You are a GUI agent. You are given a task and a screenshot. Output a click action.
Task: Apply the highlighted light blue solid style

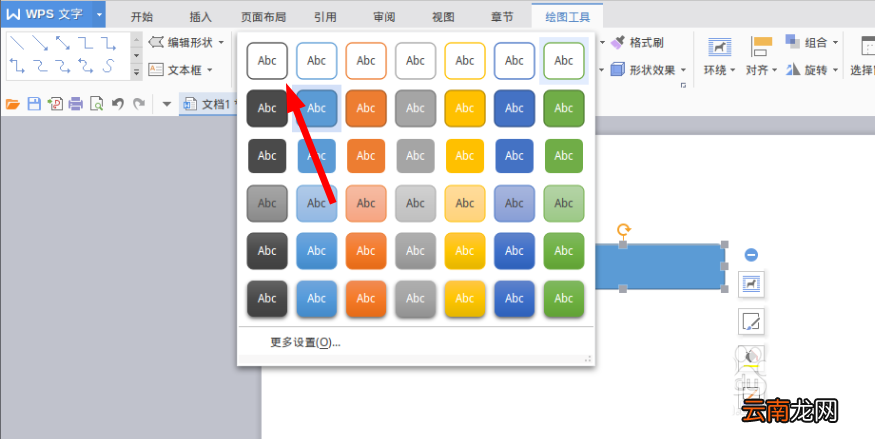pyautogui.click(x=316, y=108)
